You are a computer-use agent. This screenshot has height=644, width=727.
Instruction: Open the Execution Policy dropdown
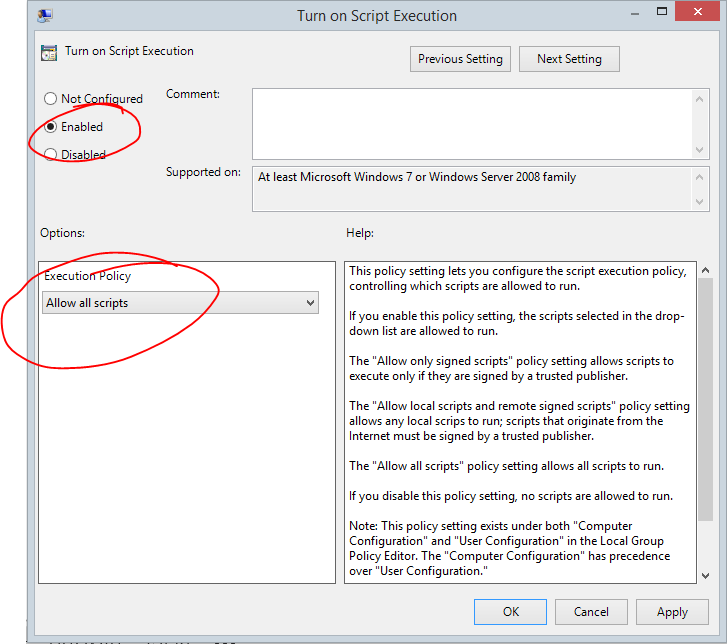181,303
